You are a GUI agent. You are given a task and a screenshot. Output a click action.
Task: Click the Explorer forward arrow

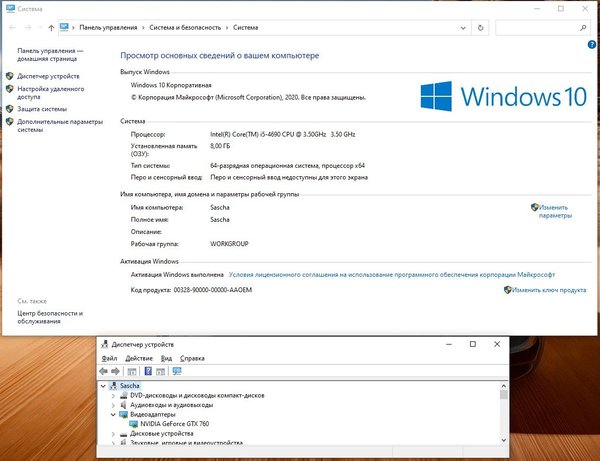pyautogui.click(x=28, y=28)
